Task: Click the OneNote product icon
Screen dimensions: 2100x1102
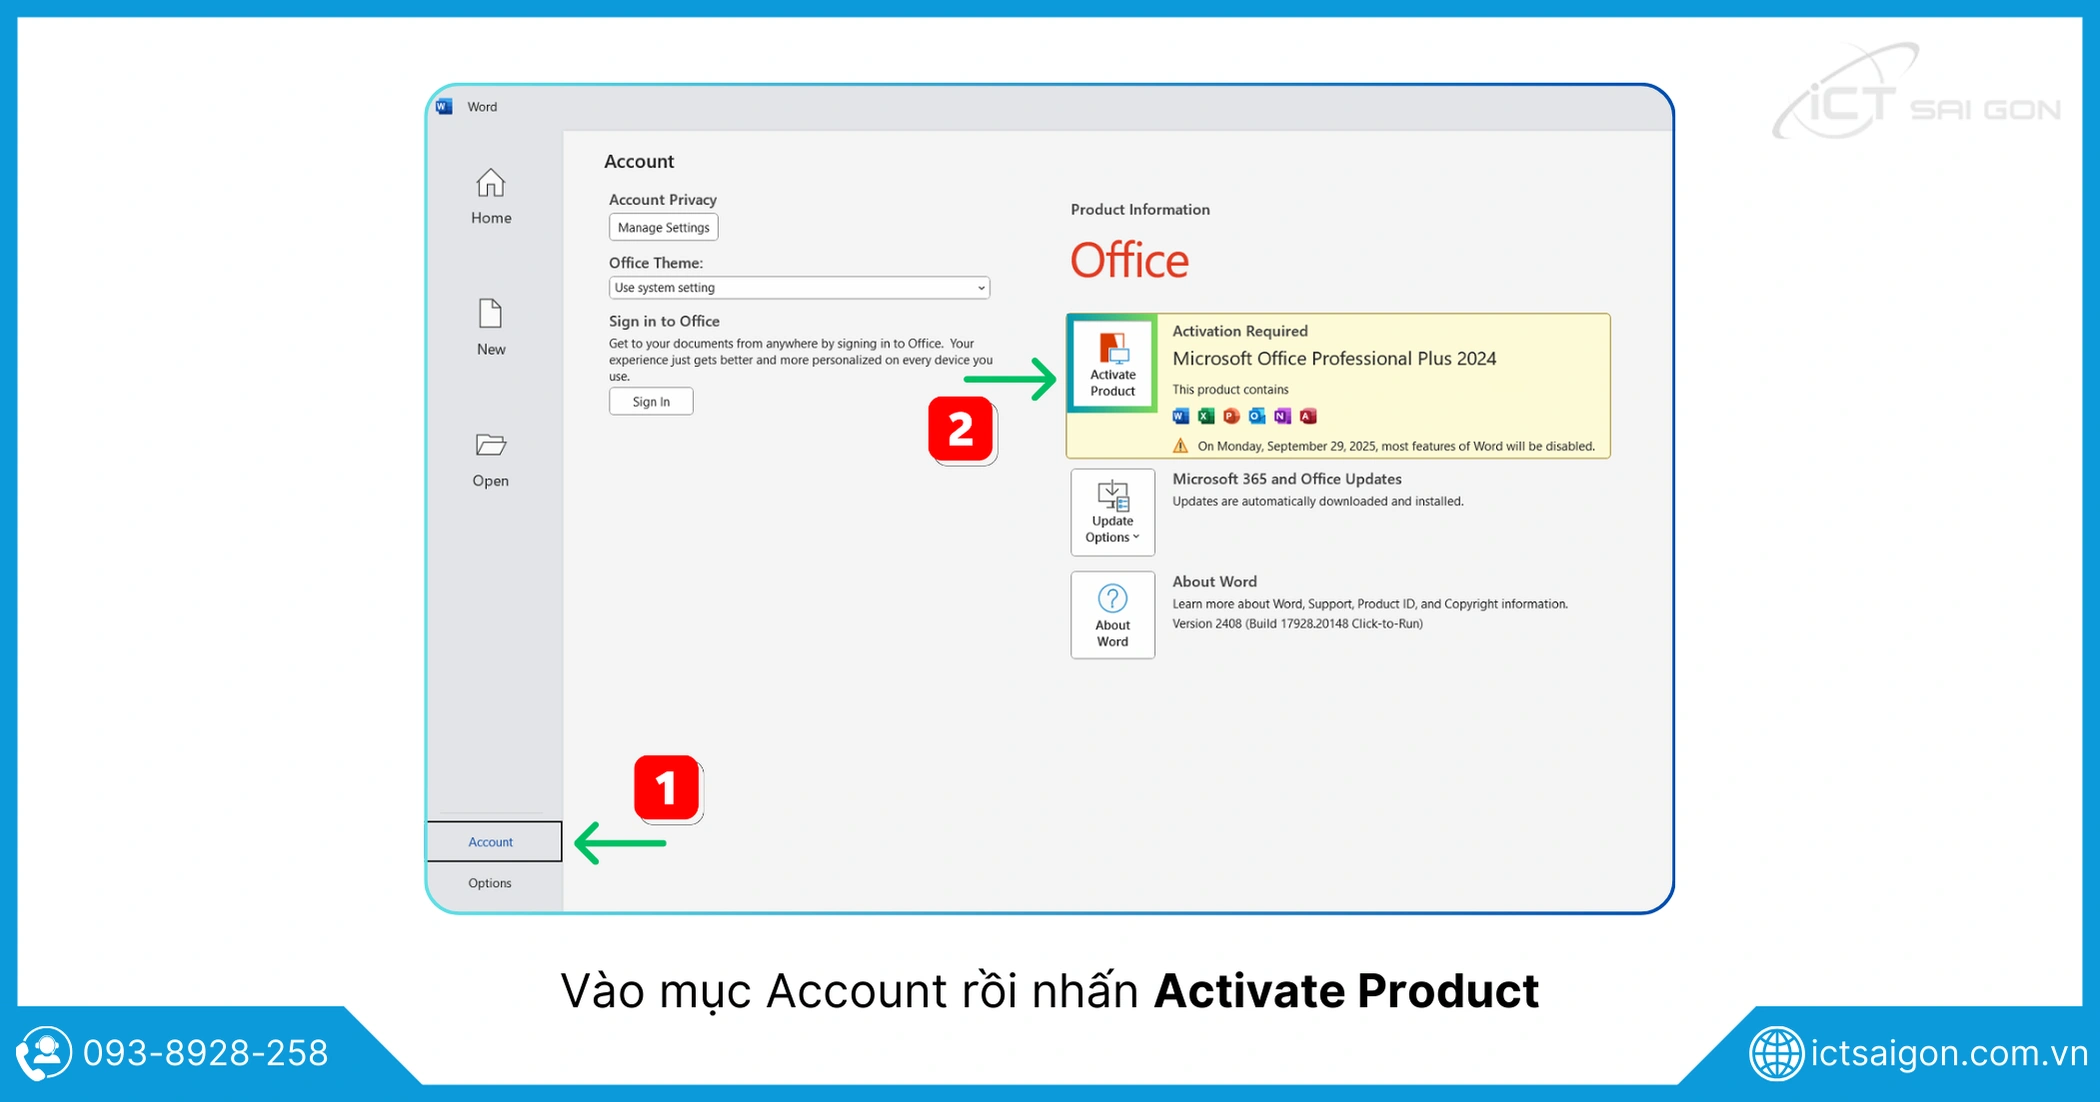Action: [x=1282, y=416]
